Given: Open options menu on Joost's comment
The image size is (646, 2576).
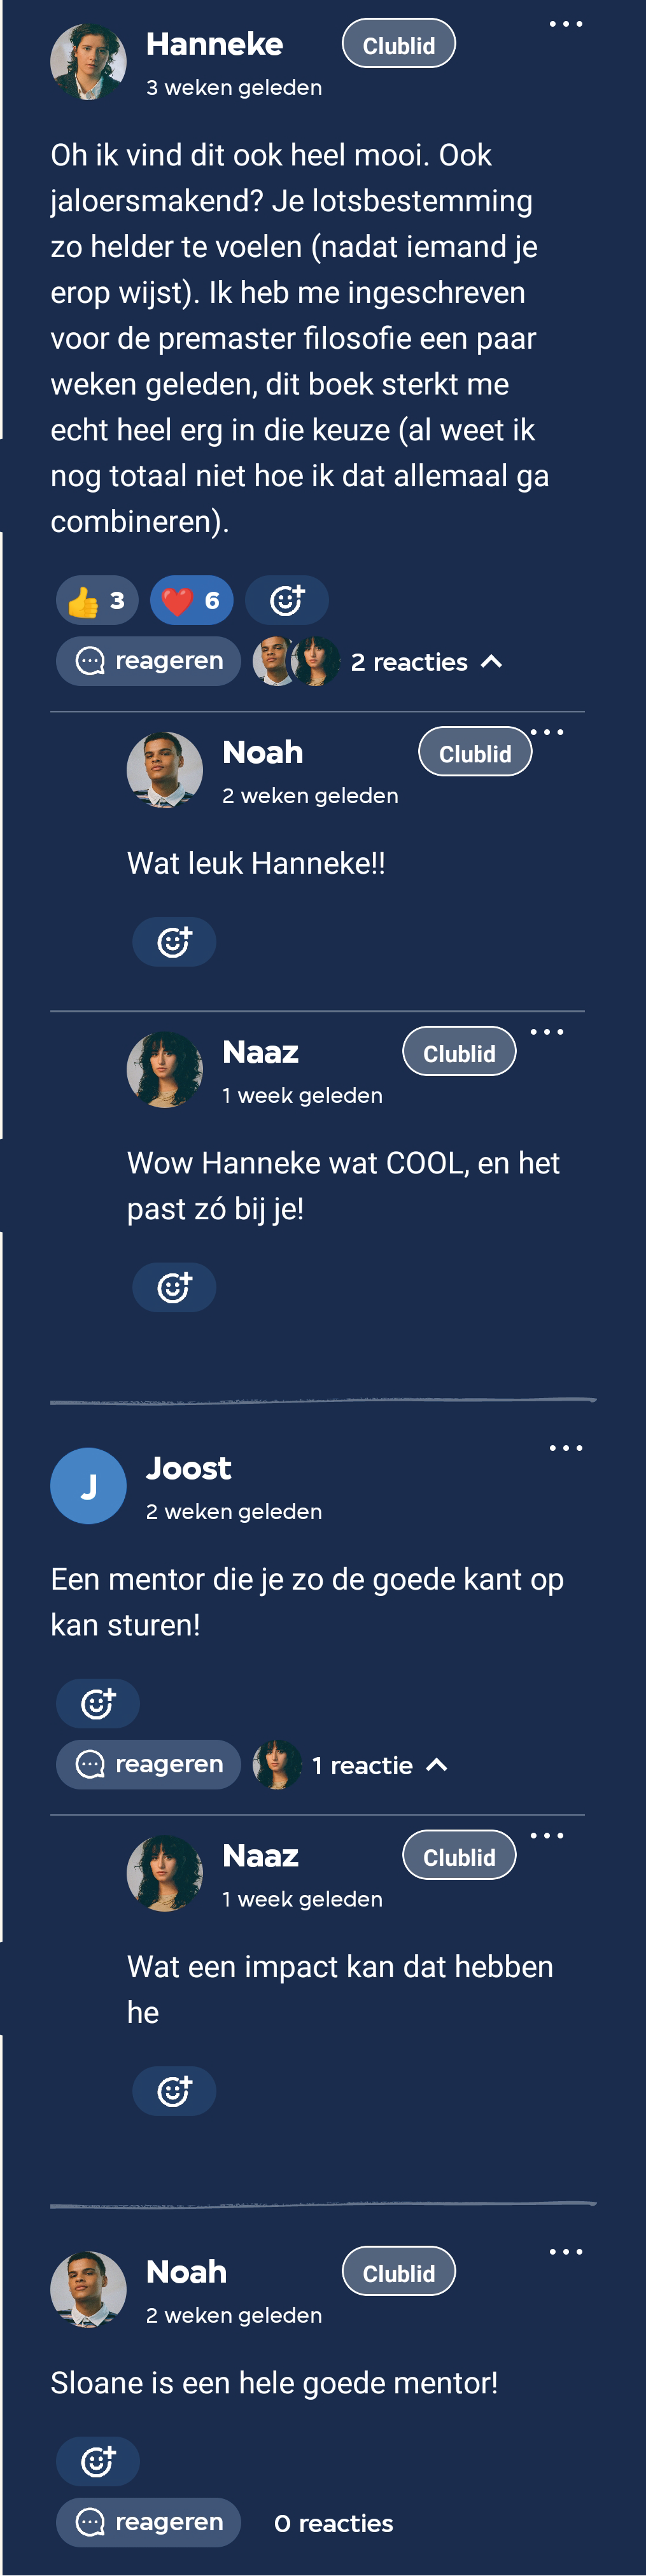Looking at the screenshot, I should click(x=565, y=1448).
